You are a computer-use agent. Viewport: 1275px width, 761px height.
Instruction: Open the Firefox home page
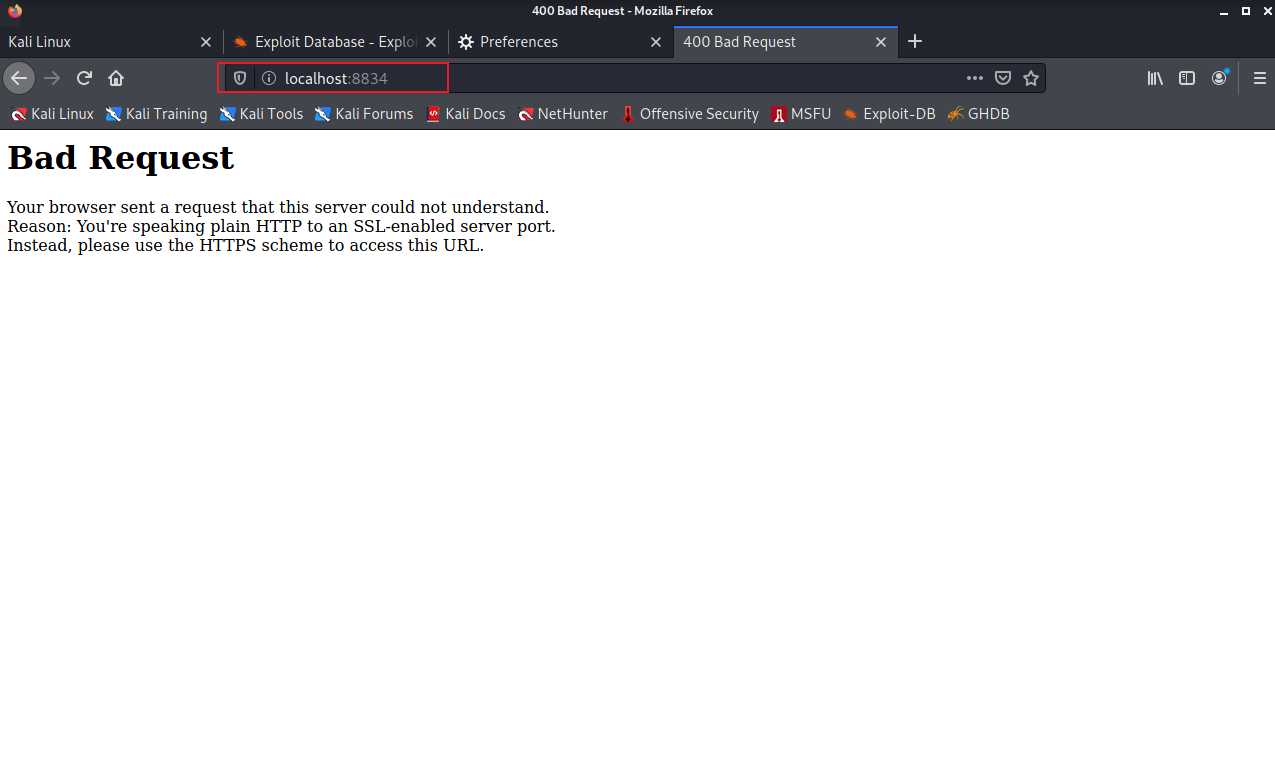[x=116, y=78]
